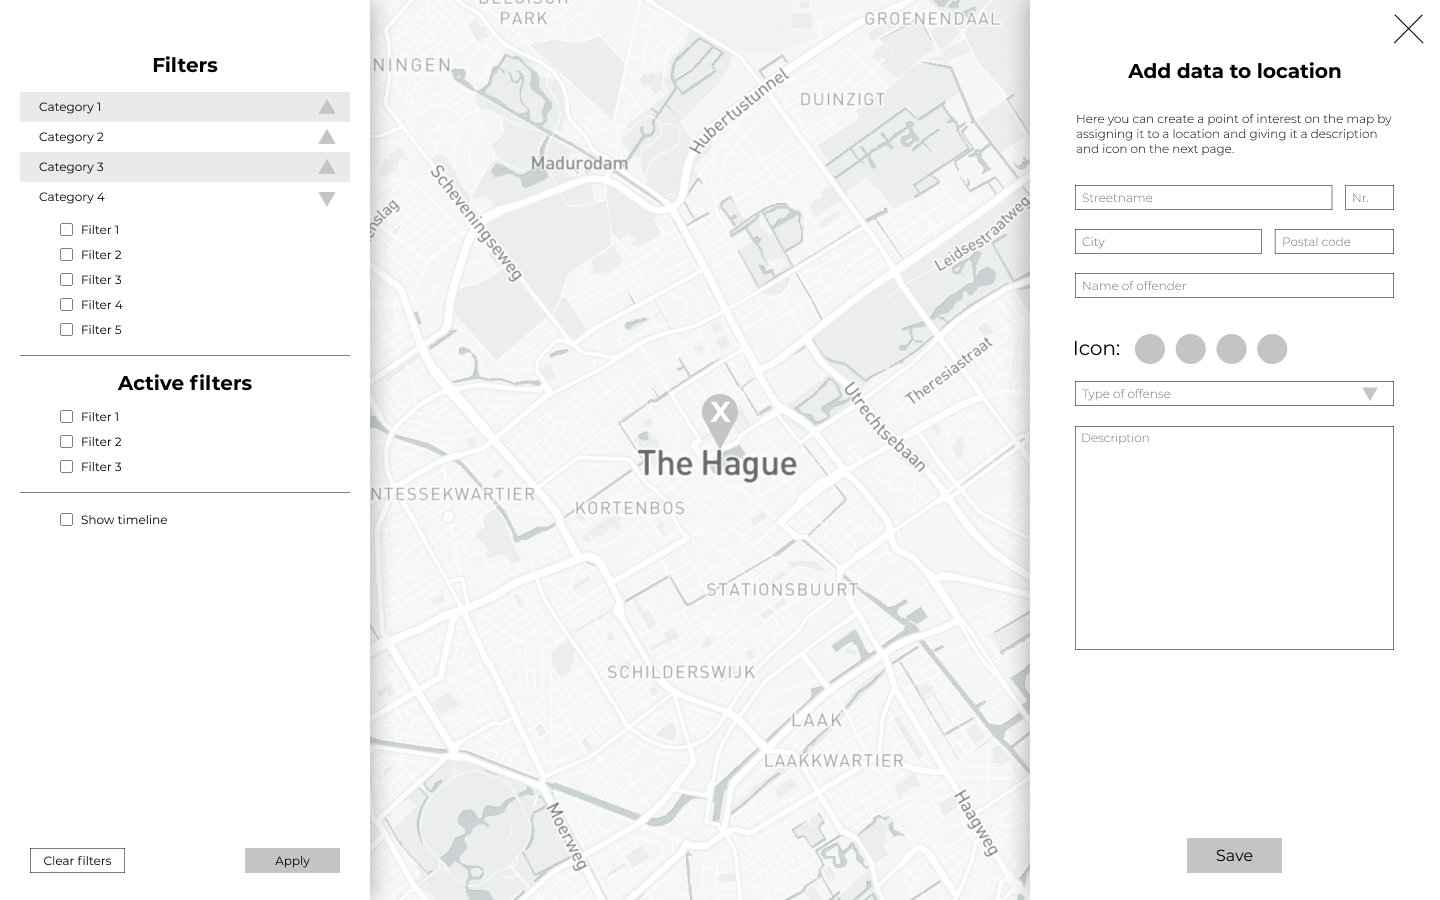Screen dimensions: 1440x900
Task: Click the close X on the Add data panel
Action: [x=1409, y=29]
